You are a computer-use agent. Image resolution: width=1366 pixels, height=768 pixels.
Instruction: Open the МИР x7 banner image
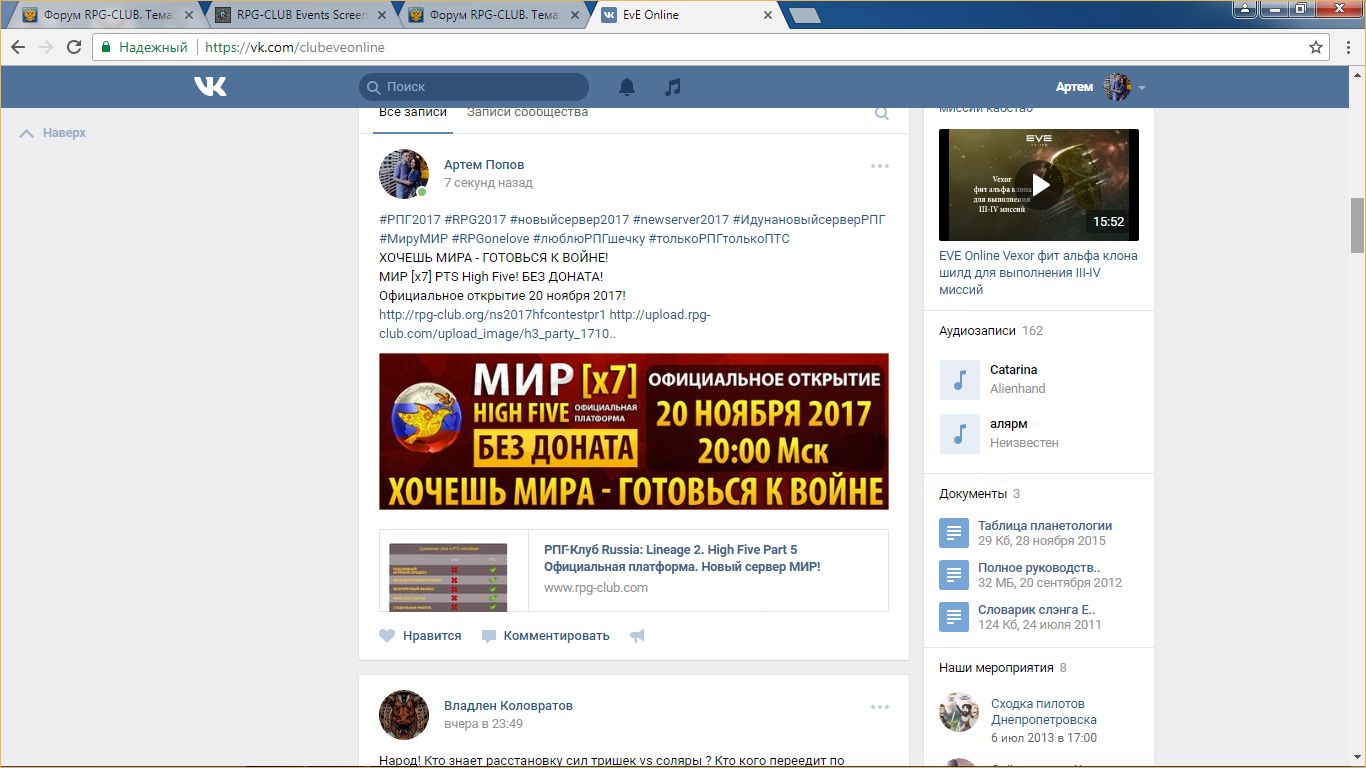[634, 431]
